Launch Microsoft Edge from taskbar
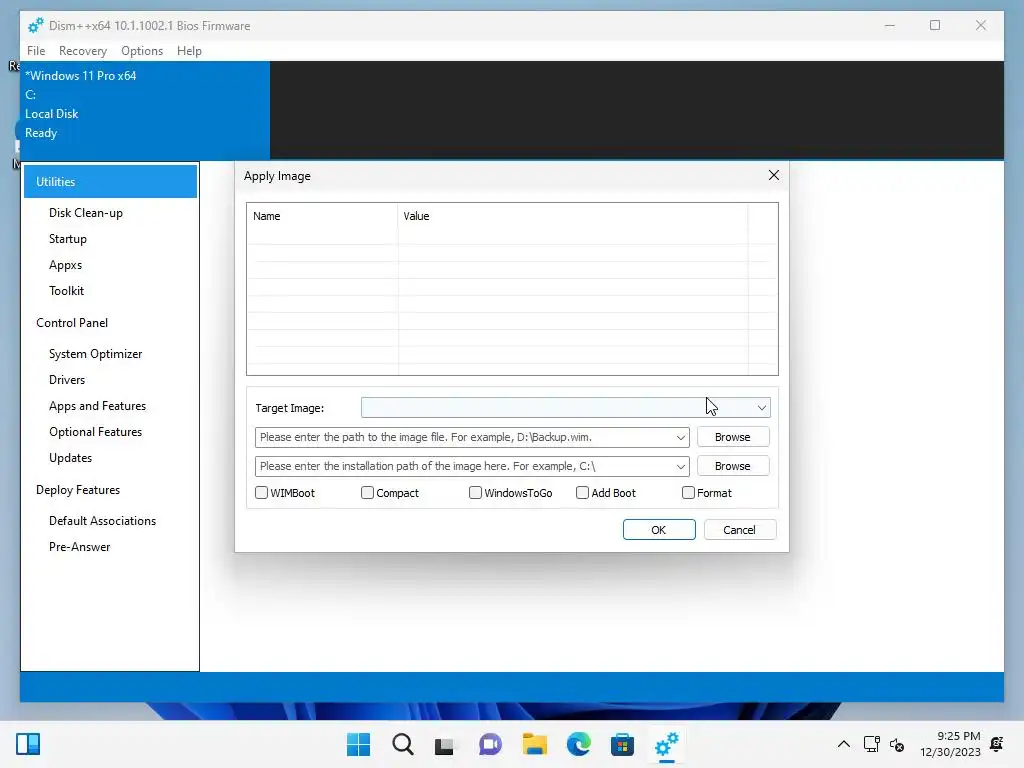 pos(579,744)
